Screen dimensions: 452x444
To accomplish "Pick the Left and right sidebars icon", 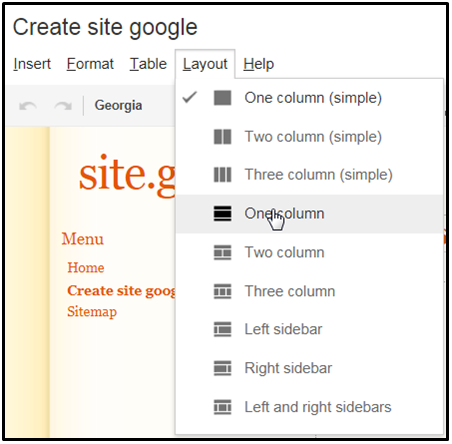I will 222,407.
